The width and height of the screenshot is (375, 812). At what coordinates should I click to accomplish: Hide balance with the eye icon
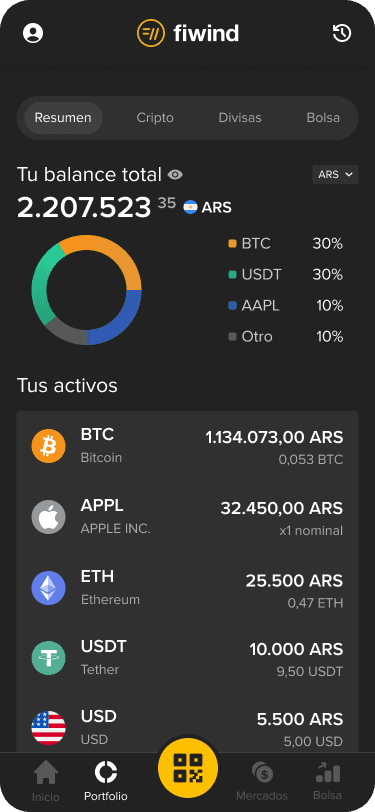(x=176, y=175)
